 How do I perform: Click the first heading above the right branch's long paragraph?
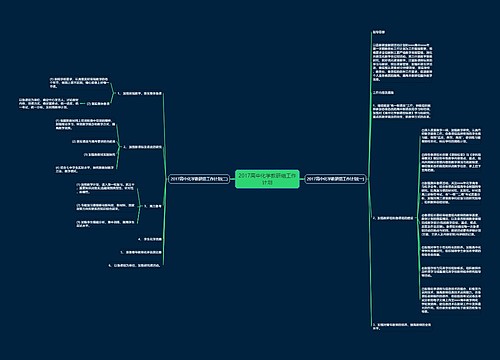379,32
